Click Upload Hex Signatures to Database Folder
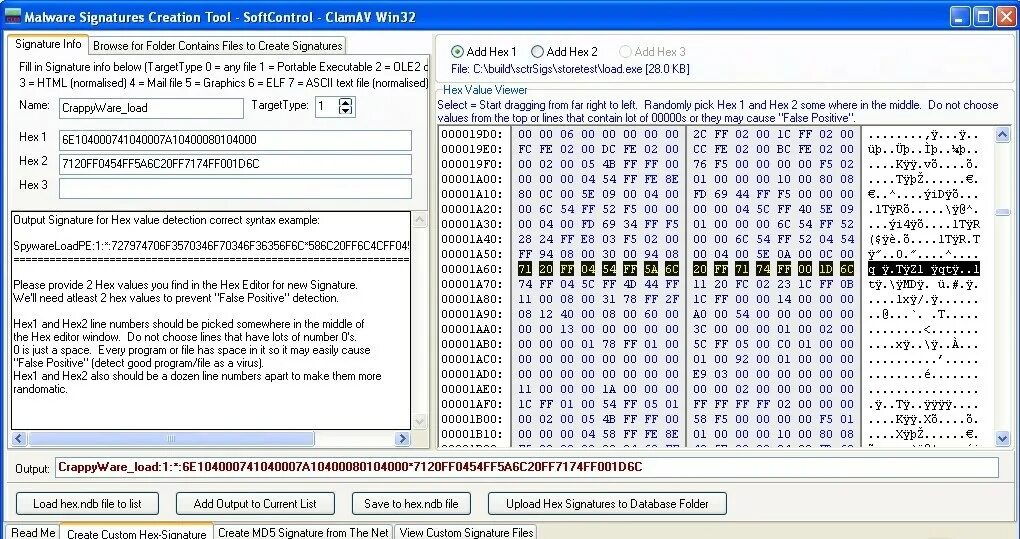This screenshot has height=539, width=1020. [607, 503]
